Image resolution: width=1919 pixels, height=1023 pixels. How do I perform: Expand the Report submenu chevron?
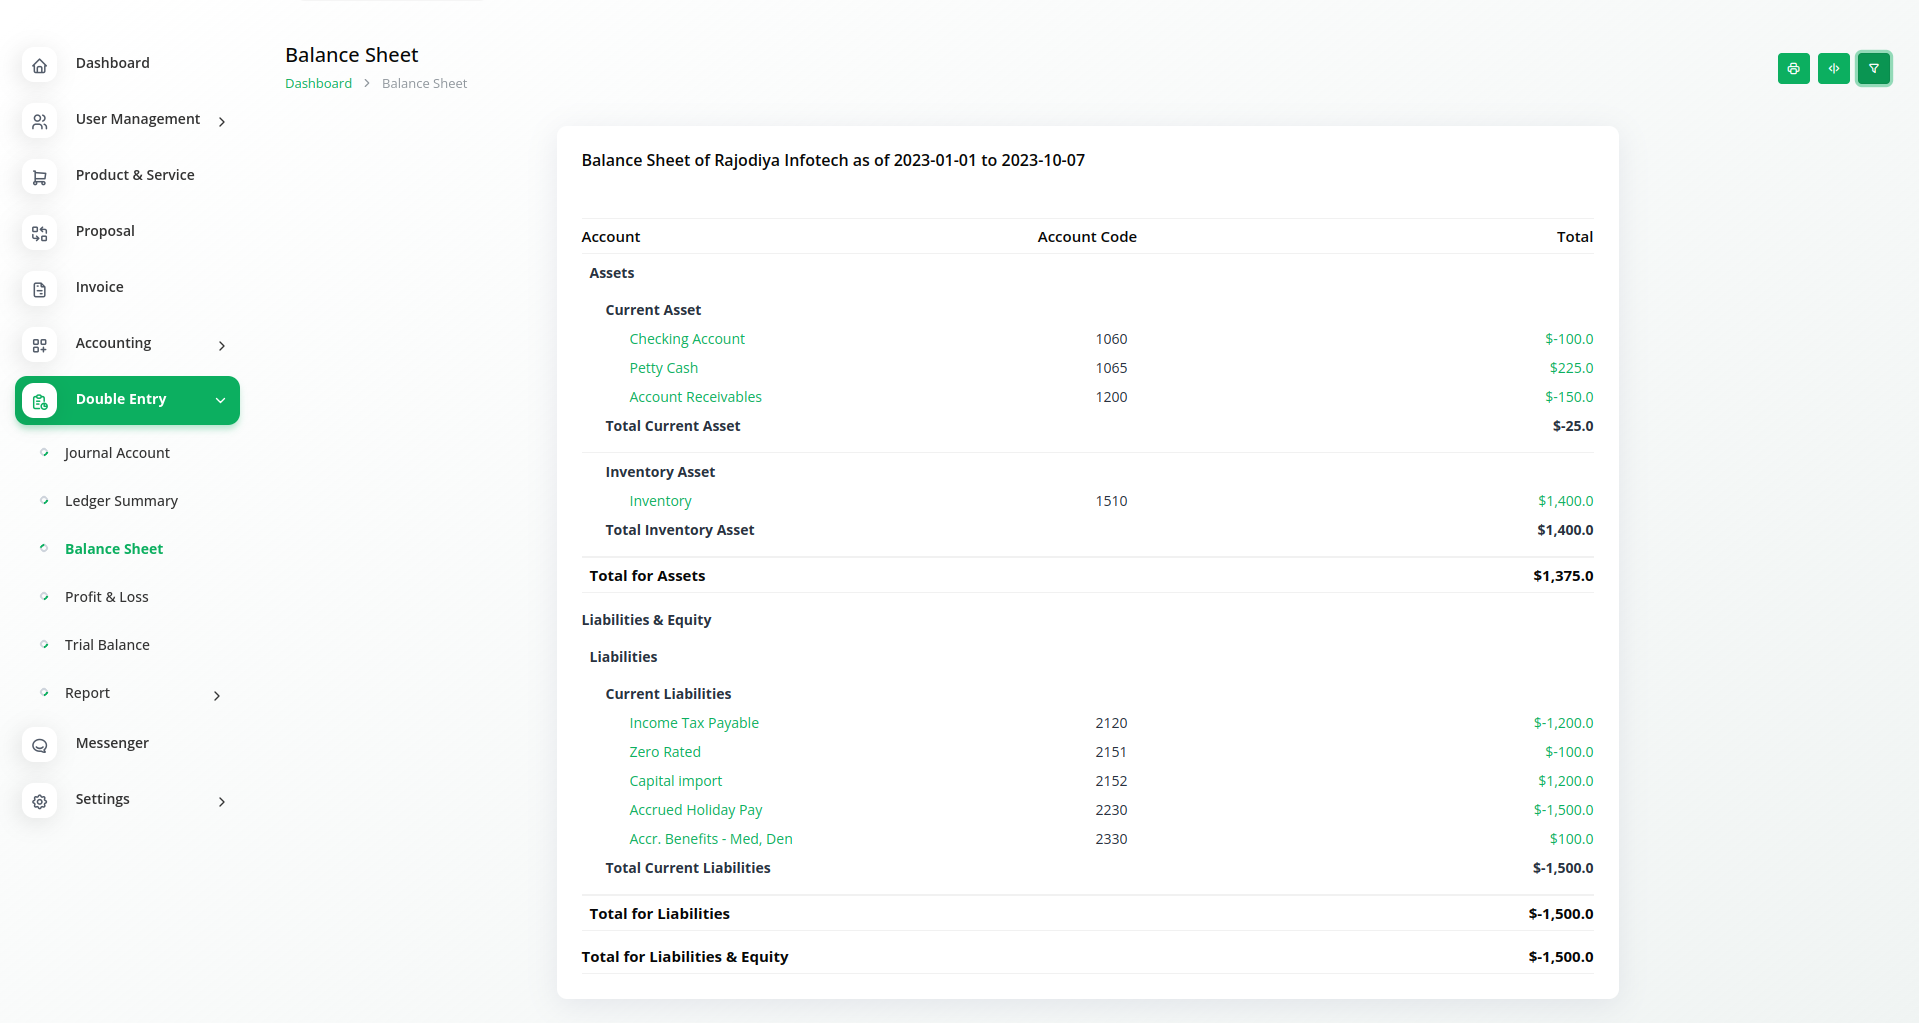point(217,696)
